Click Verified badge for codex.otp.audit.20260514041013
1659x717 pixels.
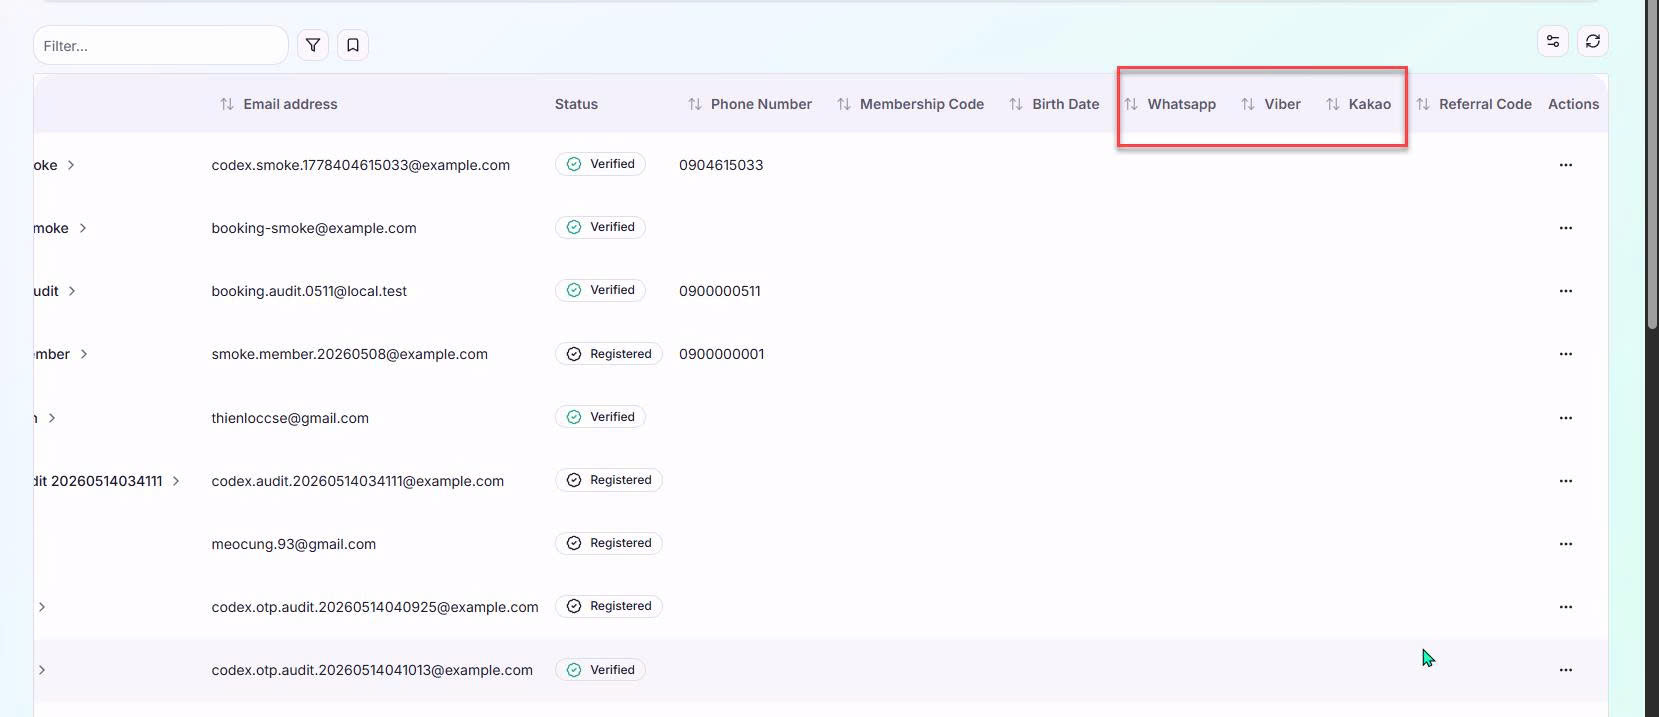(600, 670)
